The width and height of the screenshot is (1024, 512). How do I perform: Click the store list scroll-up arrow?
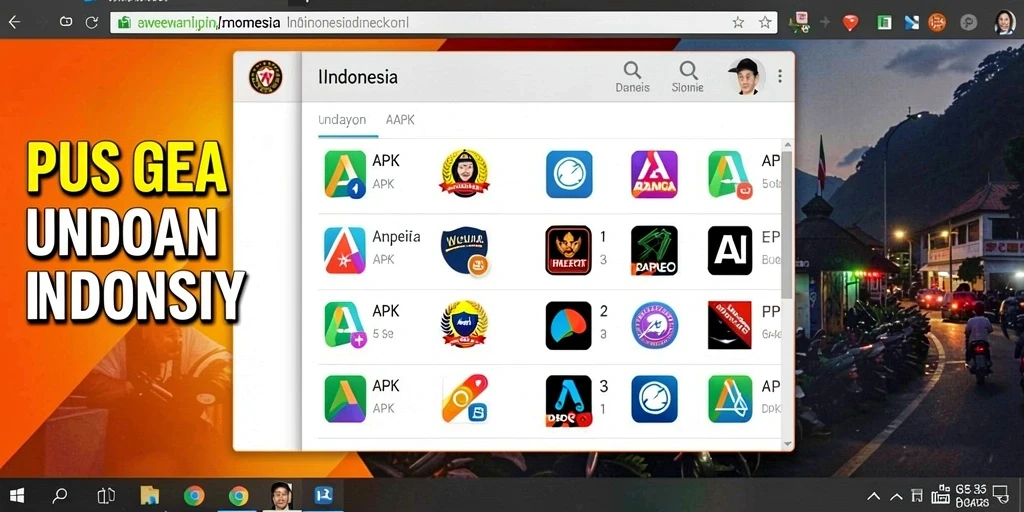point(787,145)
